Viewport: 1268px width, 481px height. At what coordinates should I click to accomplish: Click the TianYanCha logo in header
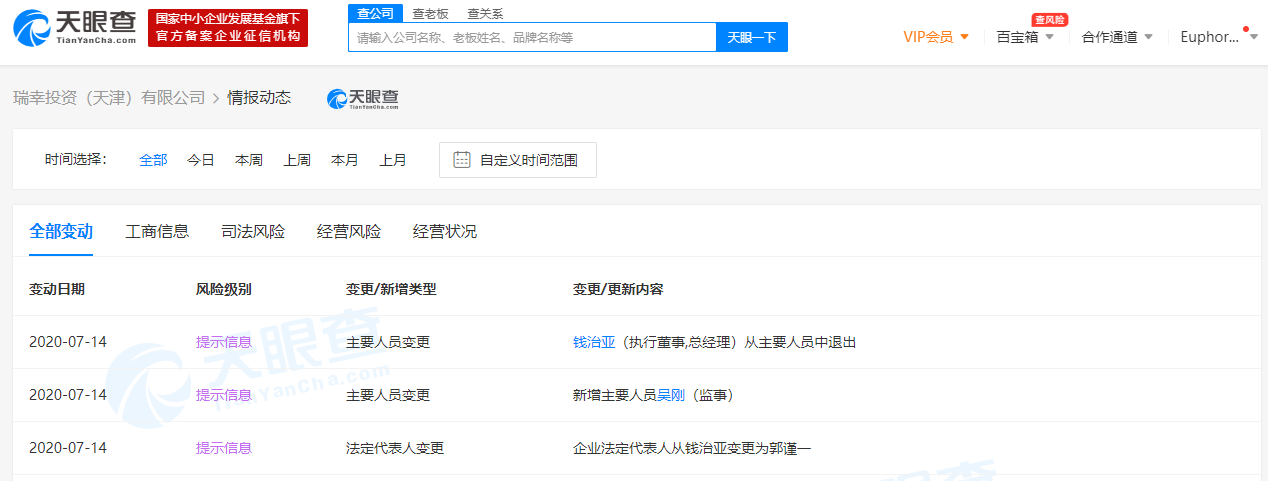[x=75, y=29]
